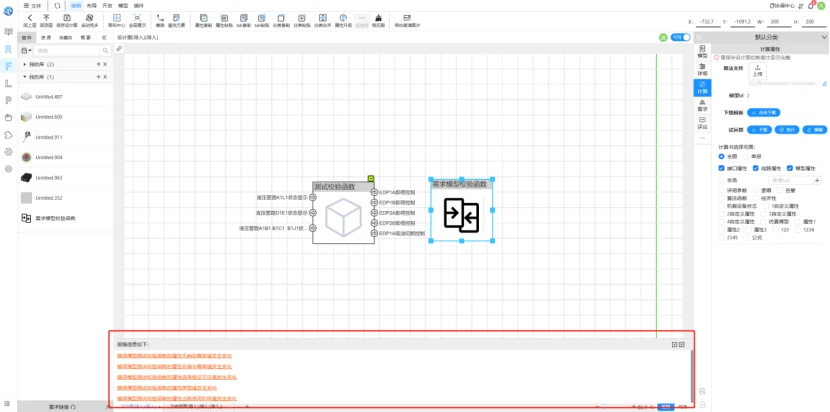
Task: Toggle the blue switch above the canvas
Action: (x=680, y=37)
